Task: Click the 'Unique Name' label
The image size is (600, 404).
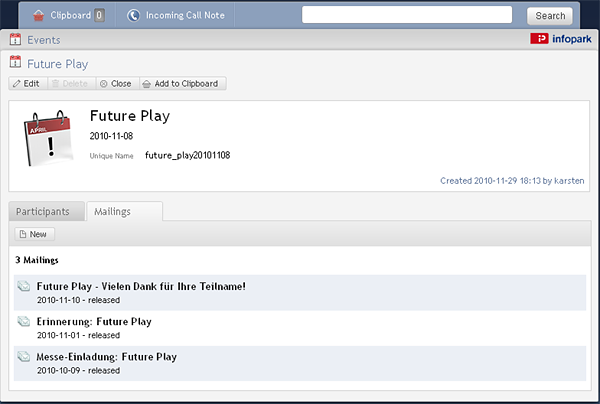Action: (x=111, y=156)
